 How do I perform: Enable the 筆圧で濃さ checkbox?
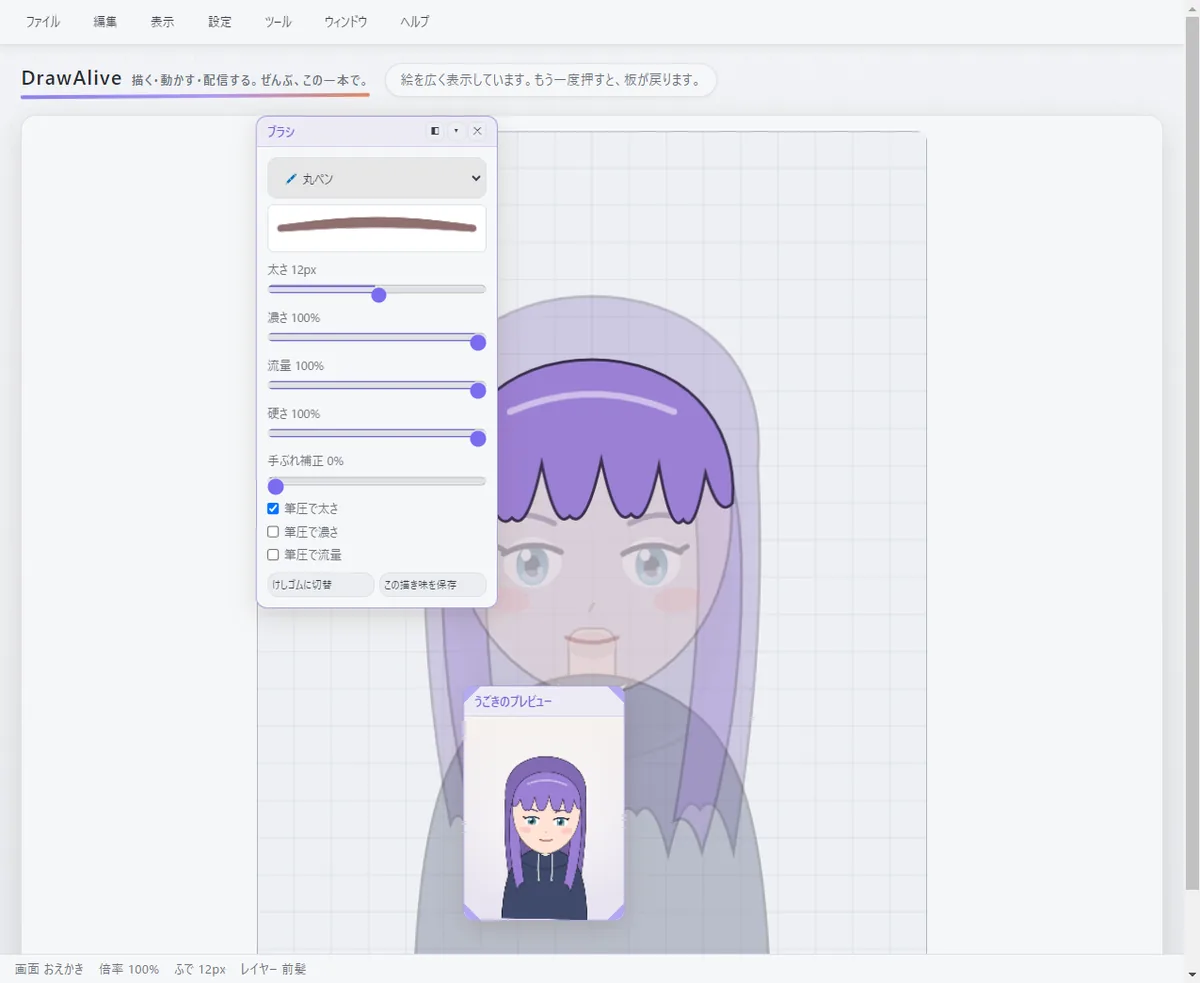273,532
